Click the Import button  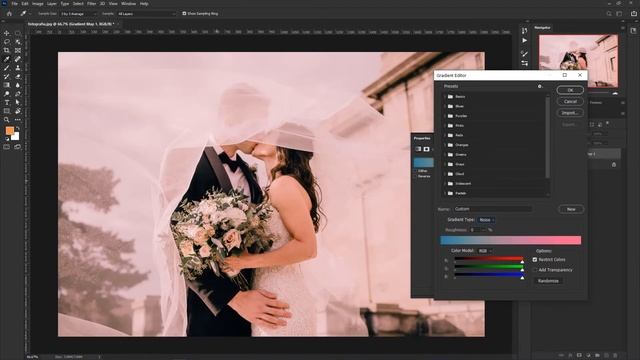(570, 113)
